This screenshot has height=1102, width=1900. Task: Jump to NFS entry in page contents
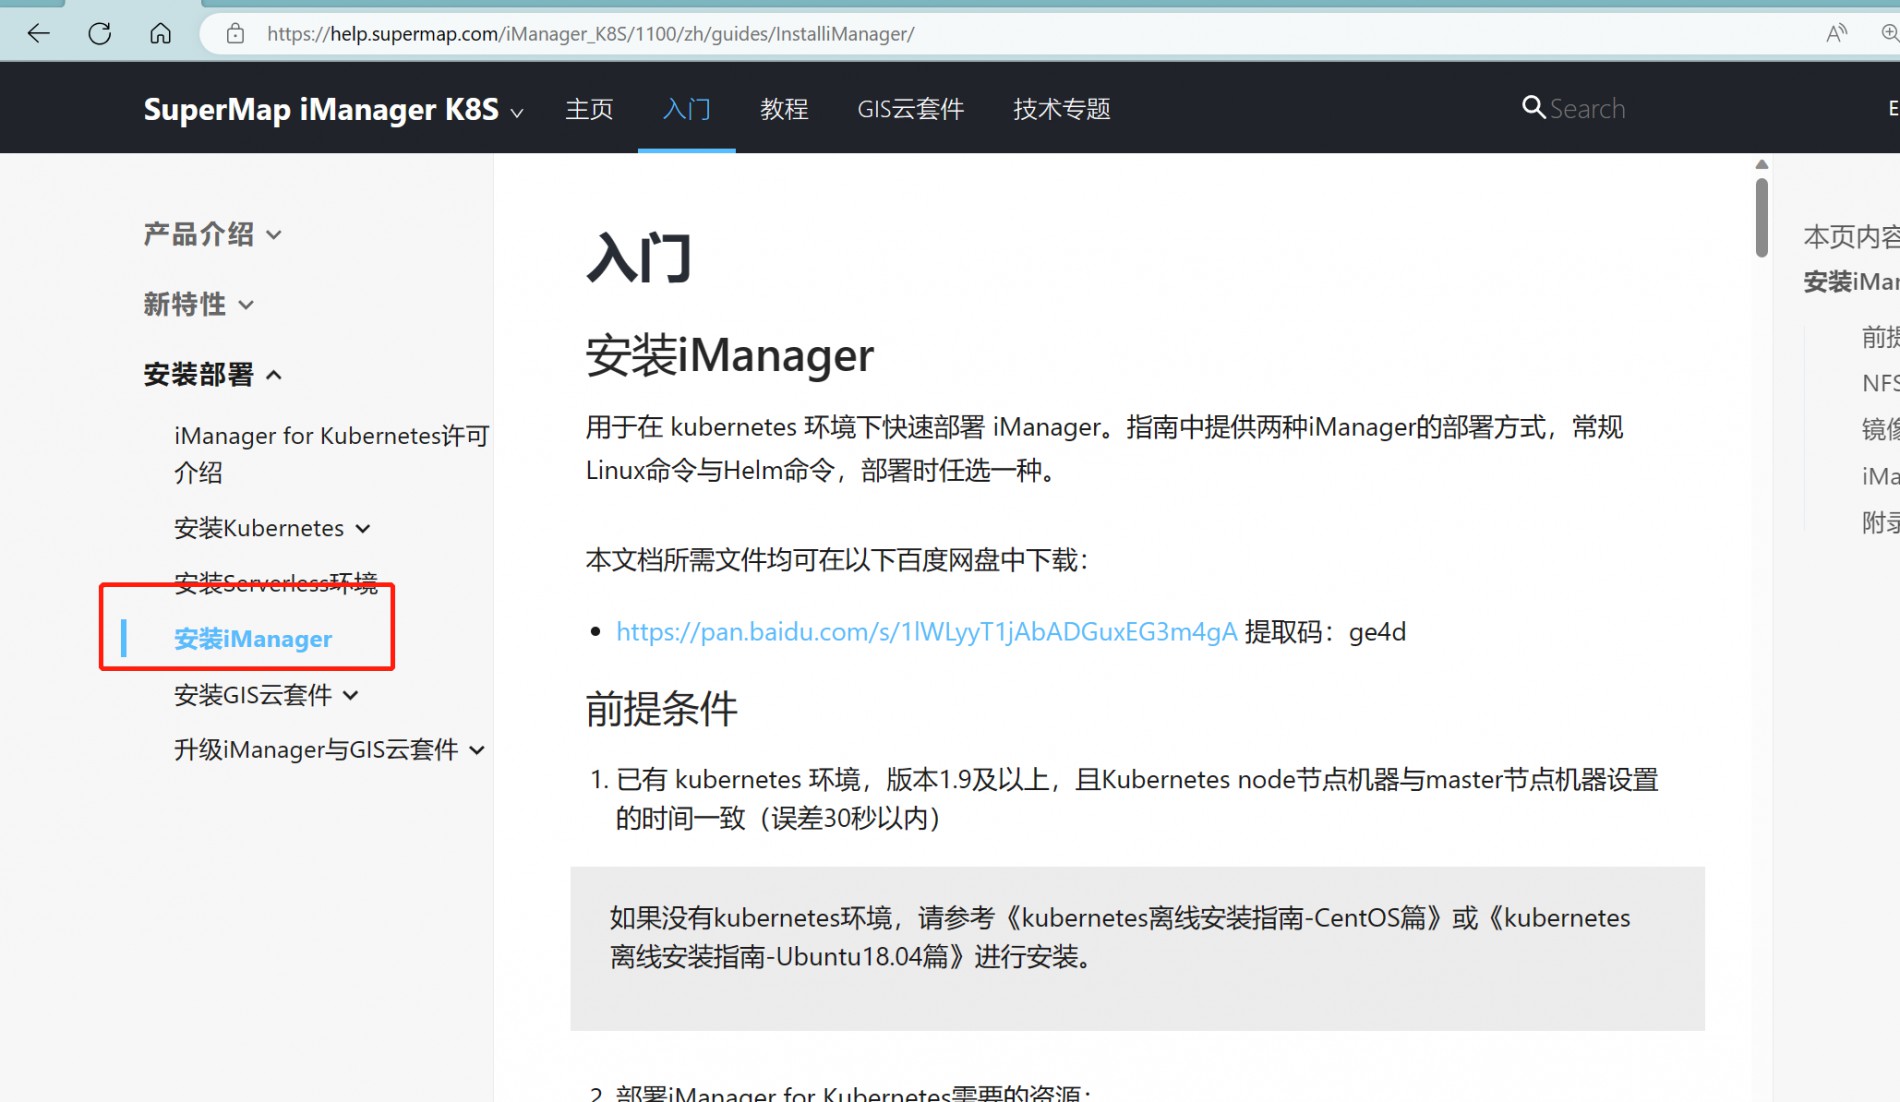(1880, 383)
